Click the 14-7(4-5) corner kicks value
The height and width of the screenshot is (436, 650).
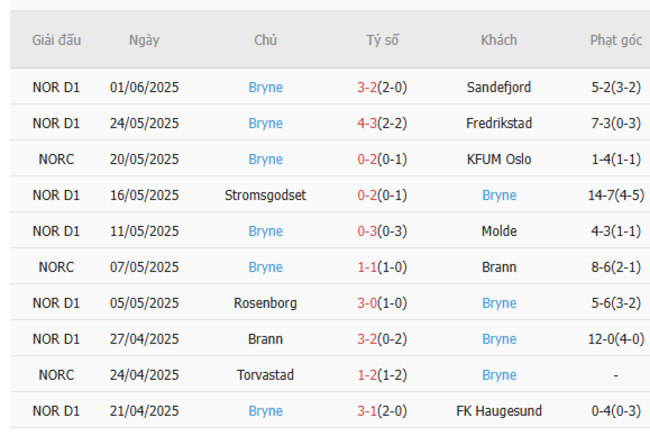pos(615,195)
